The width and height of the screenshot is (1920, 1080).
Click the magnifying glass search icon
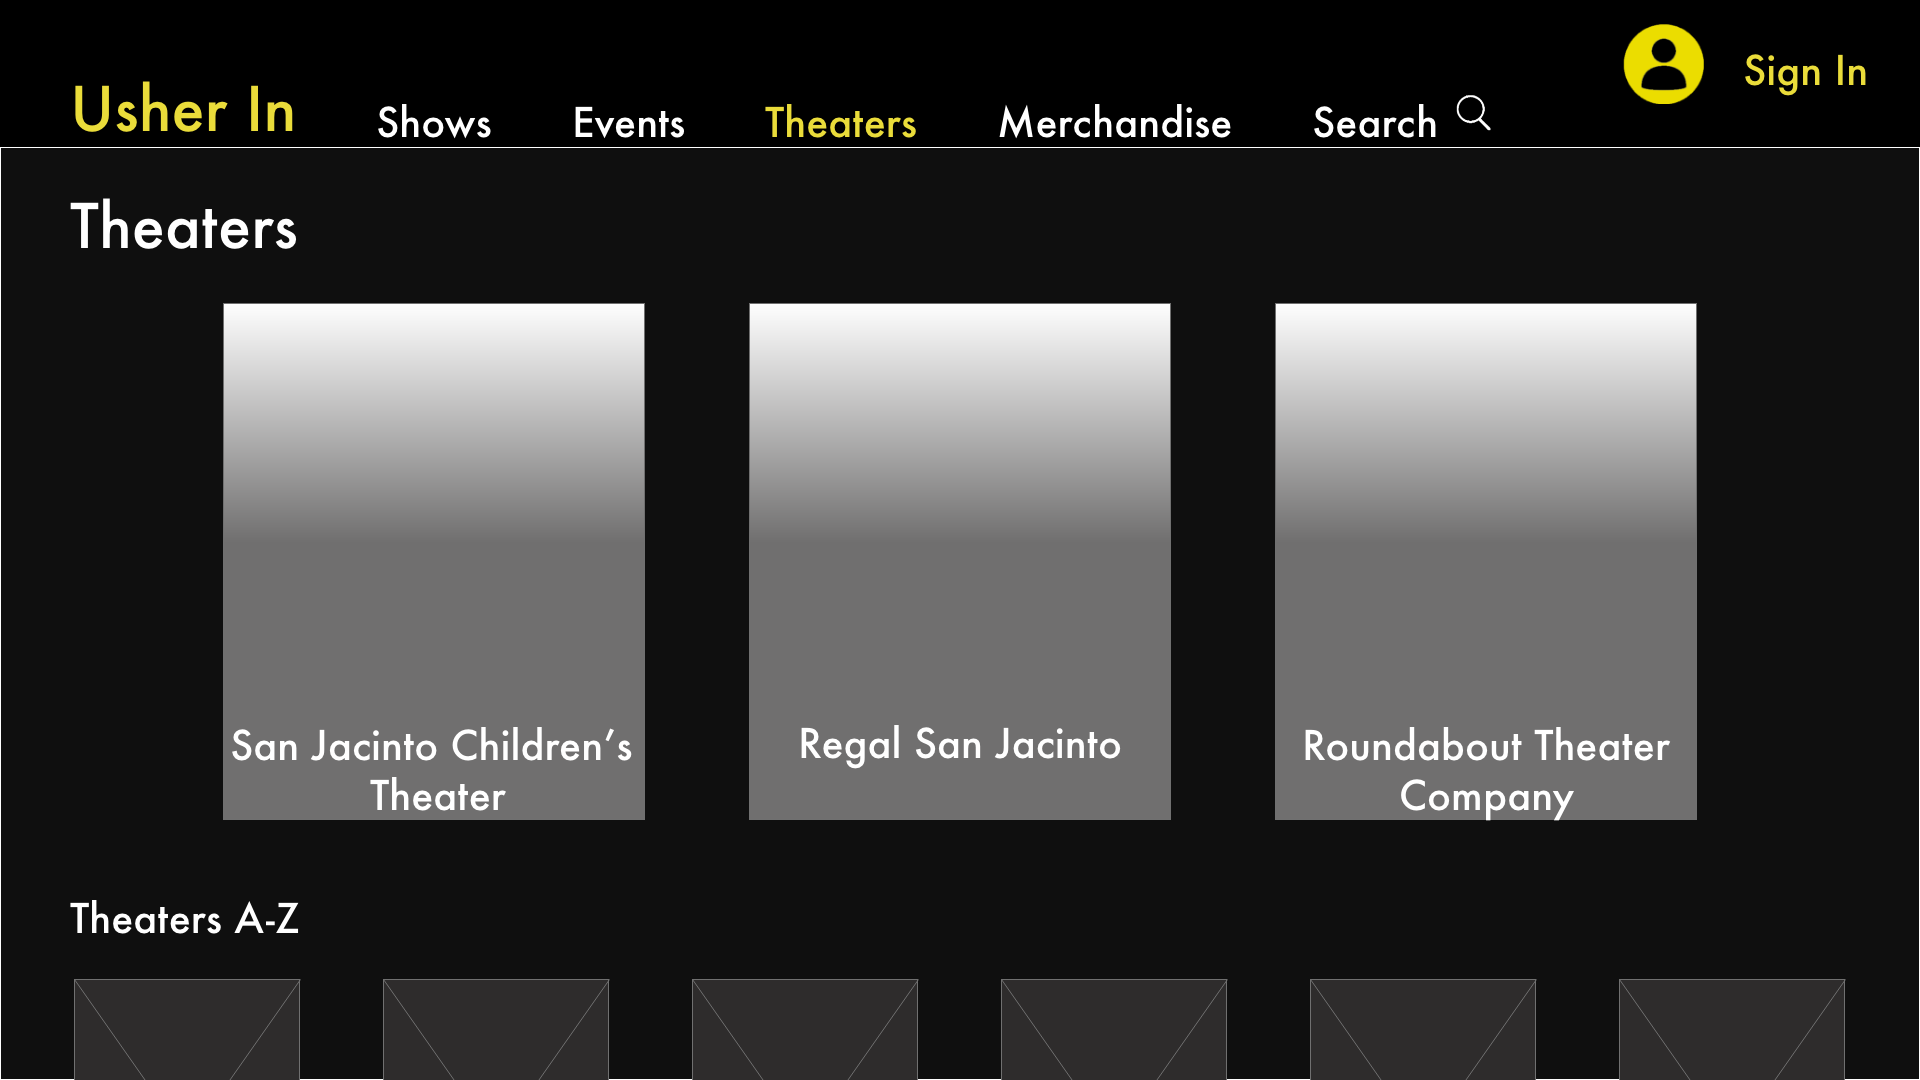coord(1473,113)
